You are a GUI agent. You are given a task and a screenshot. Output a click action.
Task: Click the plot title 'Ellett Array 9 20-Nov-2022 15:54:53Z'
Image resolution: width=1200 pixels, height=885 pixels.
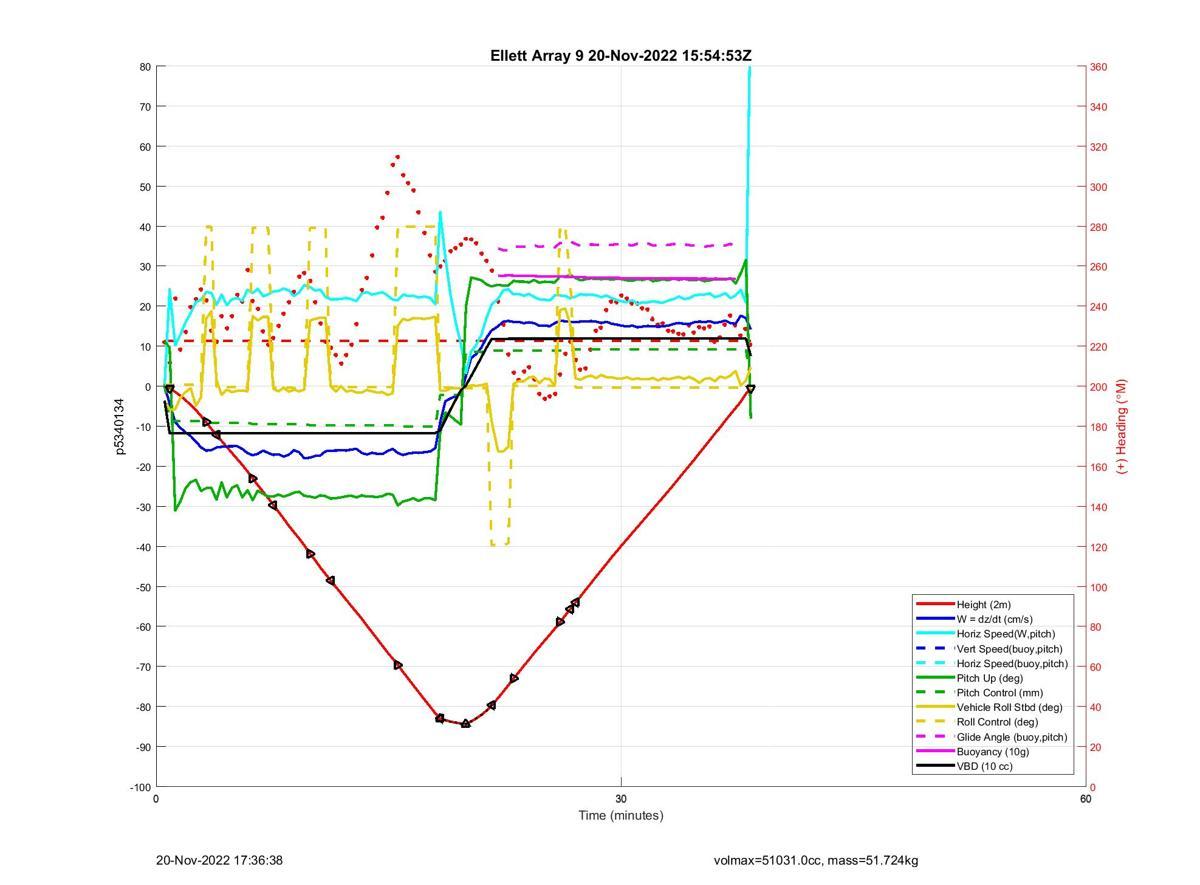[621, 56]
